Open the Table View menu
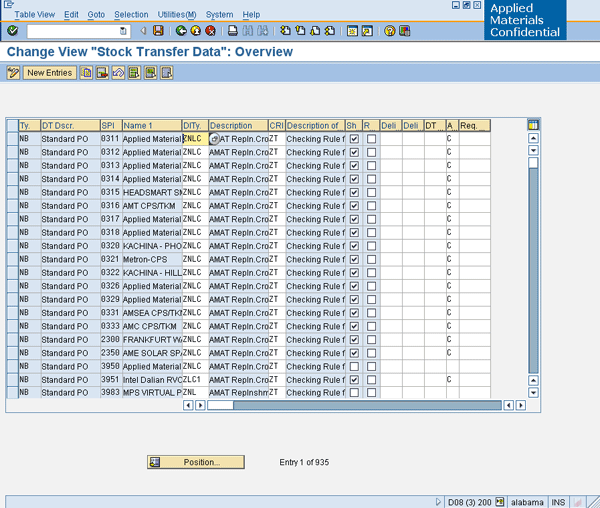This screenshot has width=600, height=508. click(35, 15)
